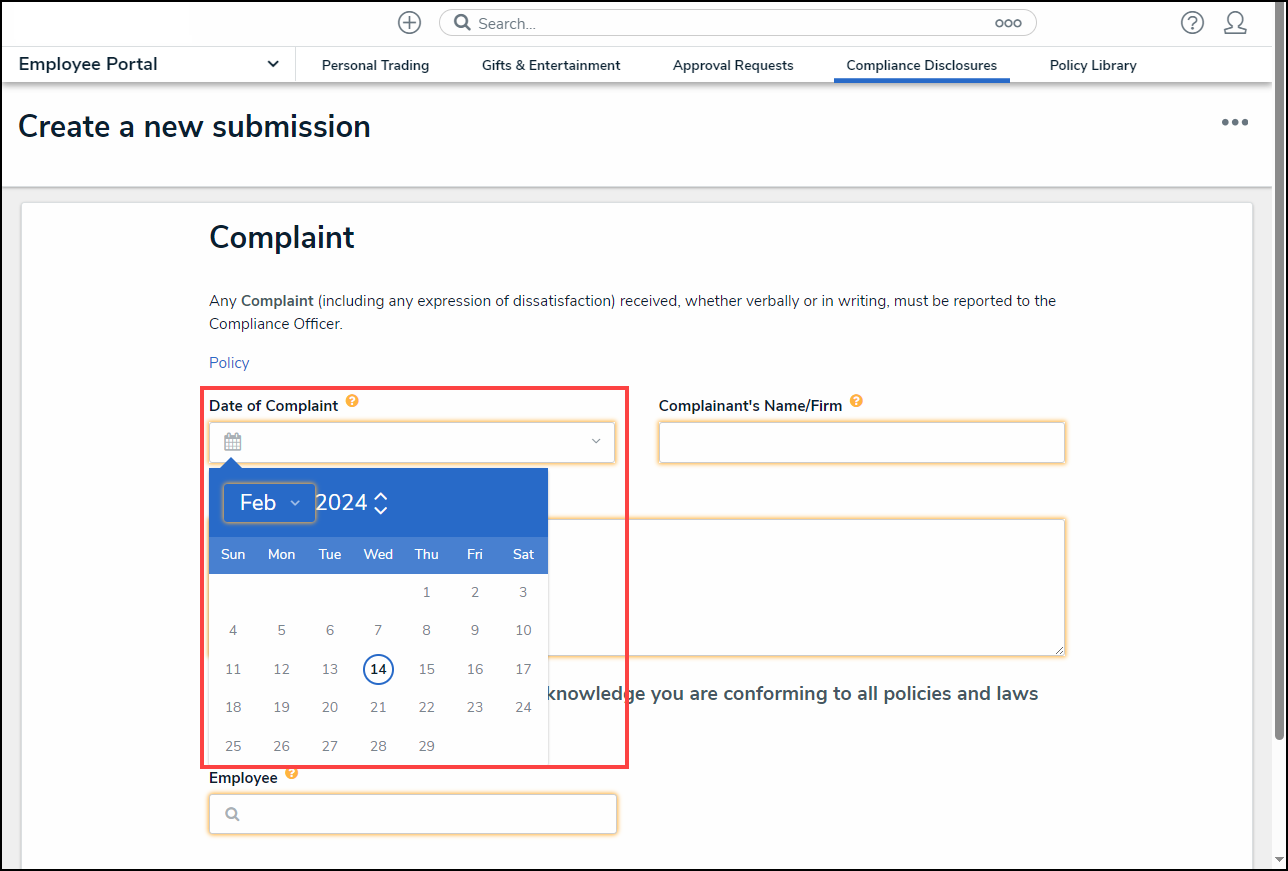The image size is (1288, 871).
Task: Switch to Personal Trading tab
Action: pos(375,65)
